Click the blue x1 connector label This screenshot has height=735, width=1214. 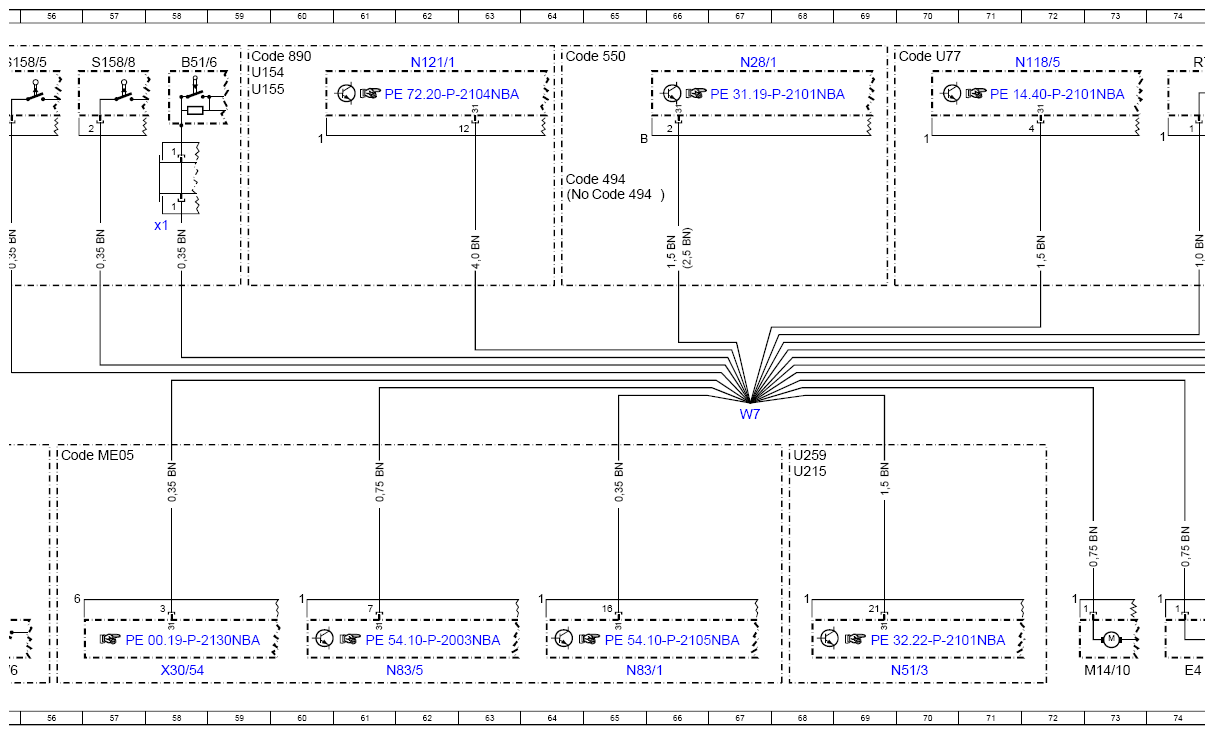(161, 225)
